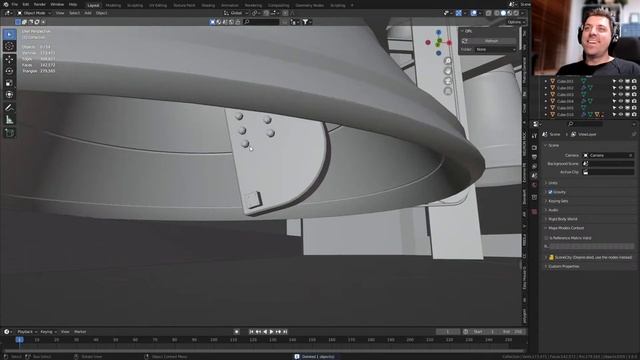The height and width of the screenshot is (360, 640).
Task: Open the viewport Select menu
Action: [x=74, y=13]
